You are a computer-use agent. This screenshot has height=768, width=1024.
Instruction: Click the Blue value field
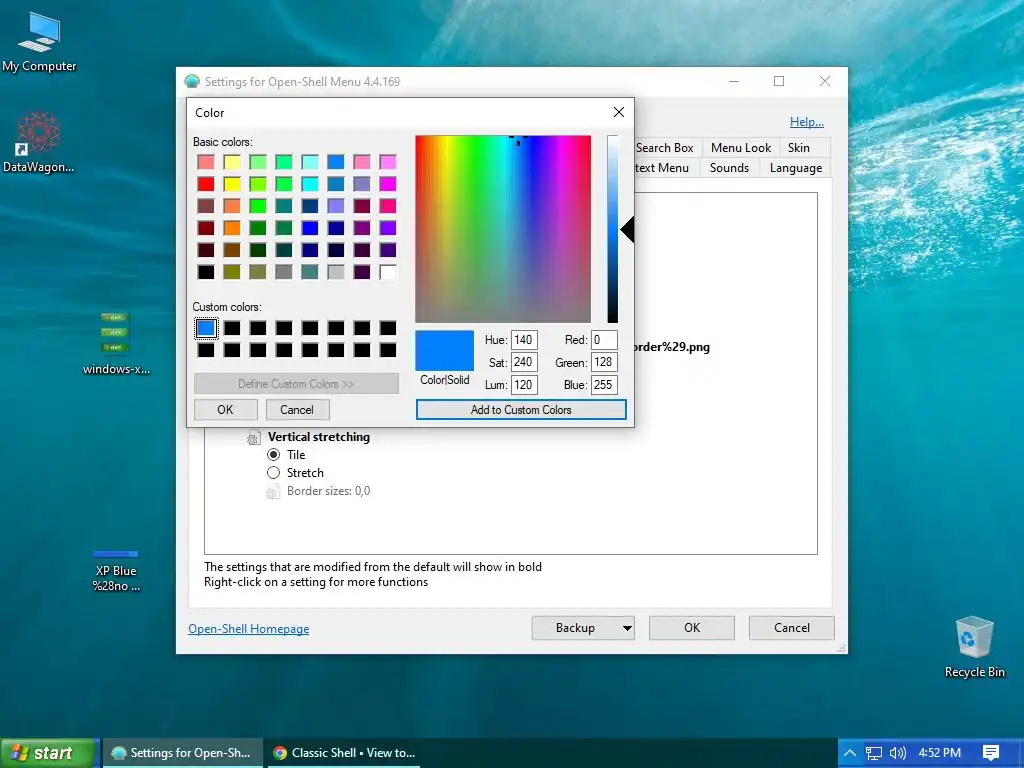coord(604,385)
